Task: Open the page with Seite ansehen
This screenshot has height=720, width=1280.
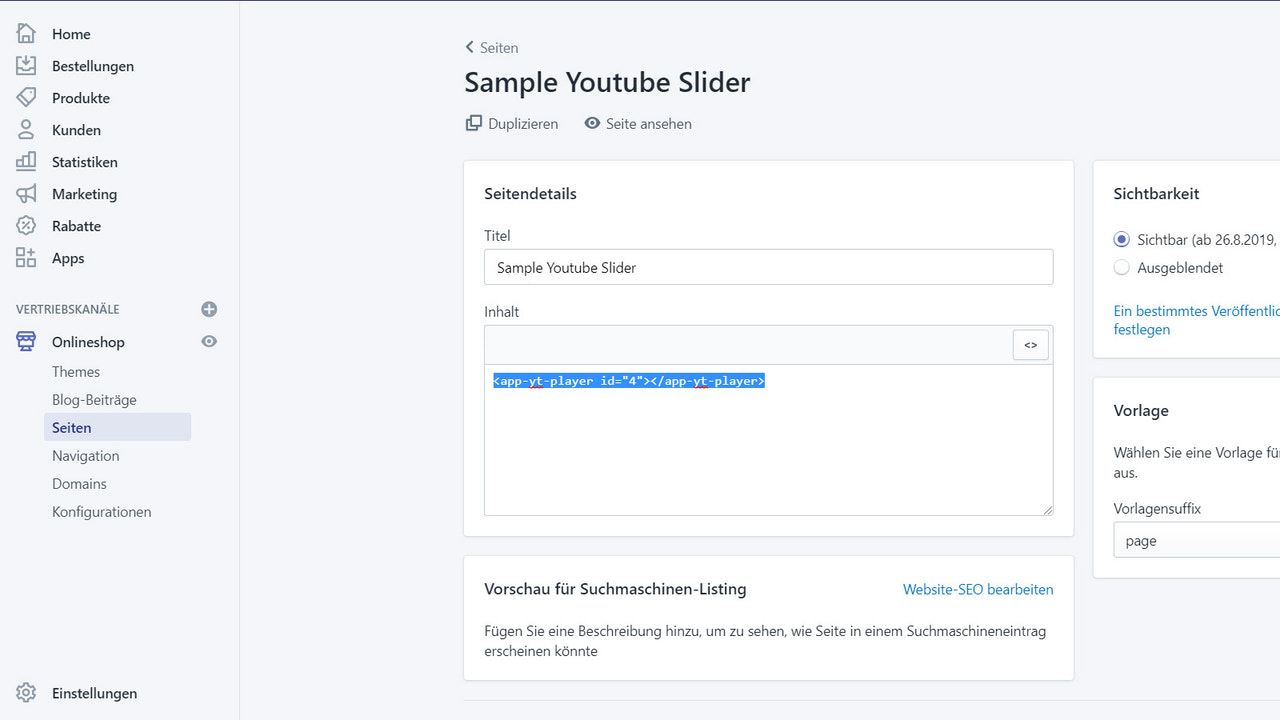Action: pyautogui.click(x=648, y=123)
